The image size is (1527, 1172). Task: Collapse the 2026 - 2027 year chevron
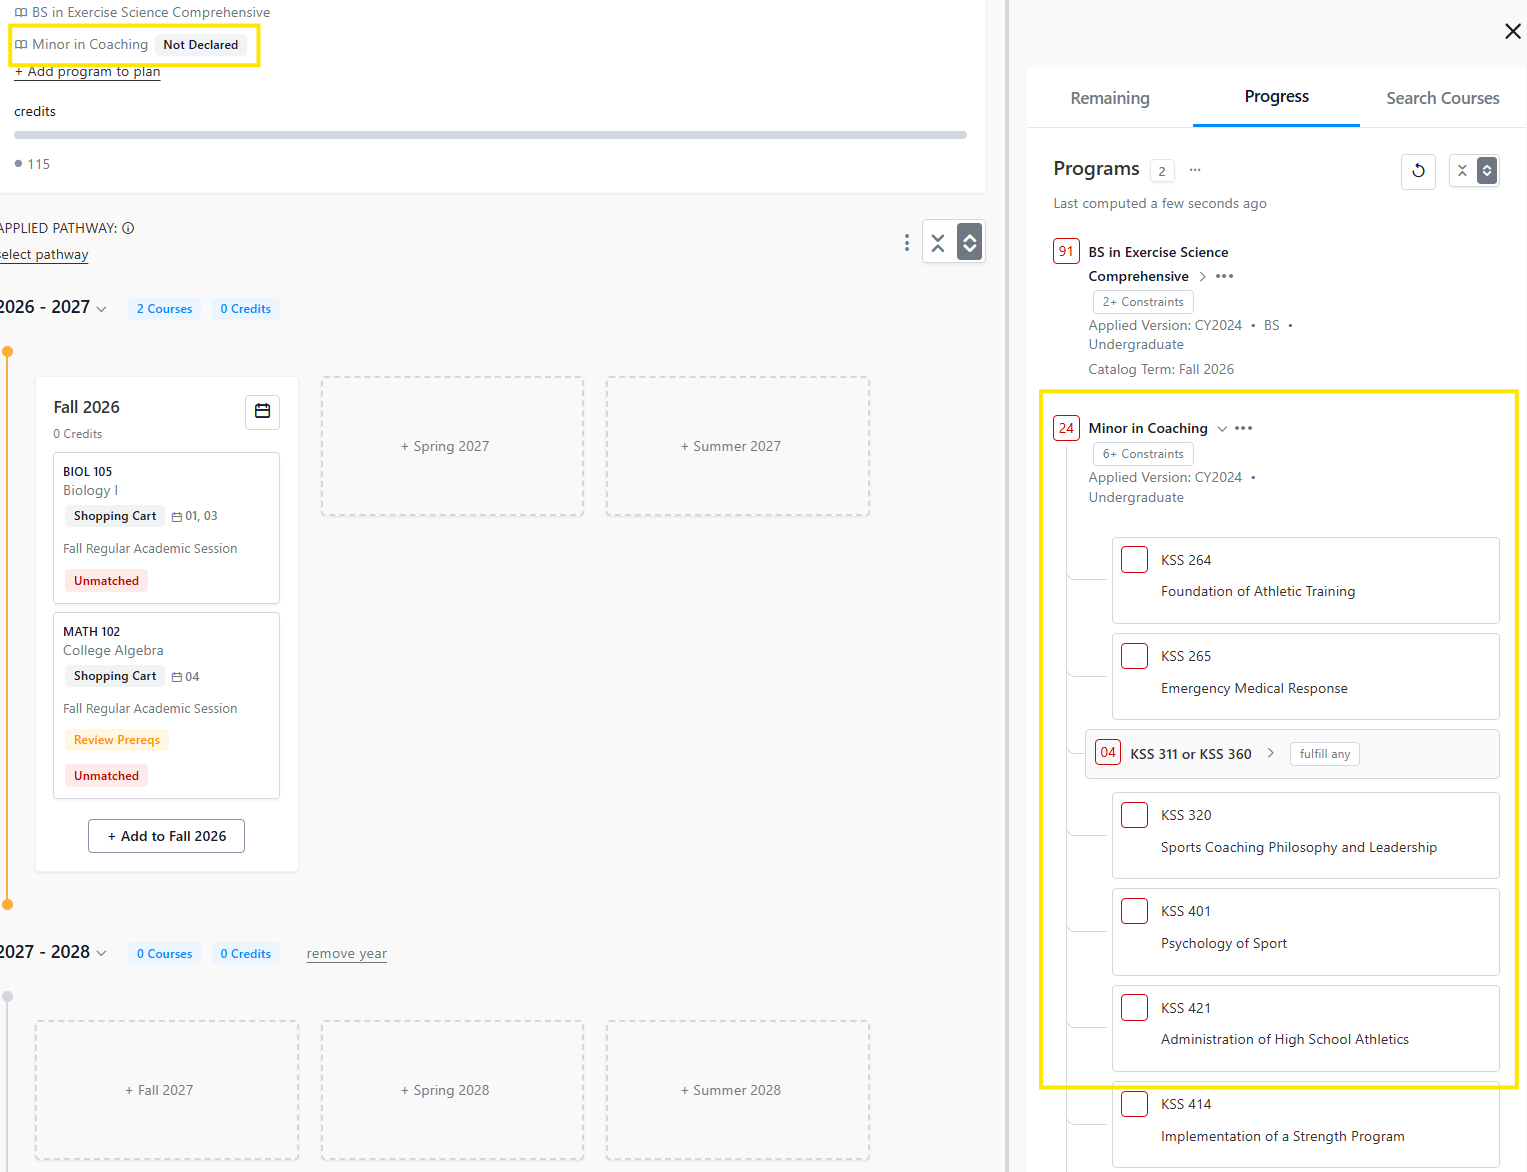101,309
